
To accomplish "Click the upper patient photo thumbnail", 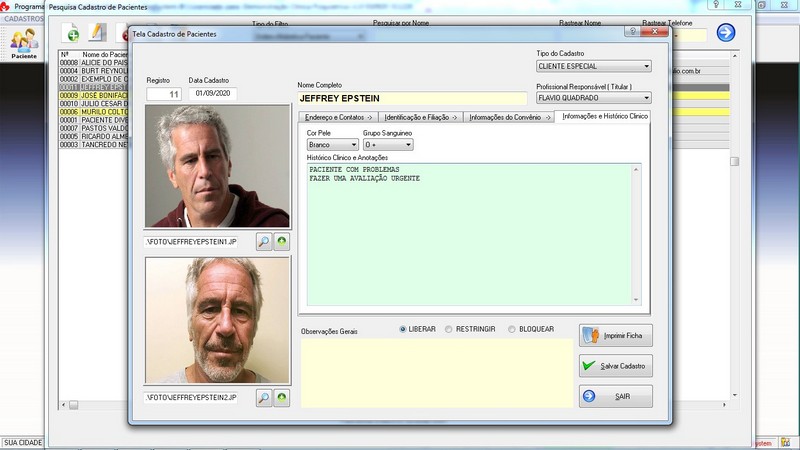I will [217, 166].
